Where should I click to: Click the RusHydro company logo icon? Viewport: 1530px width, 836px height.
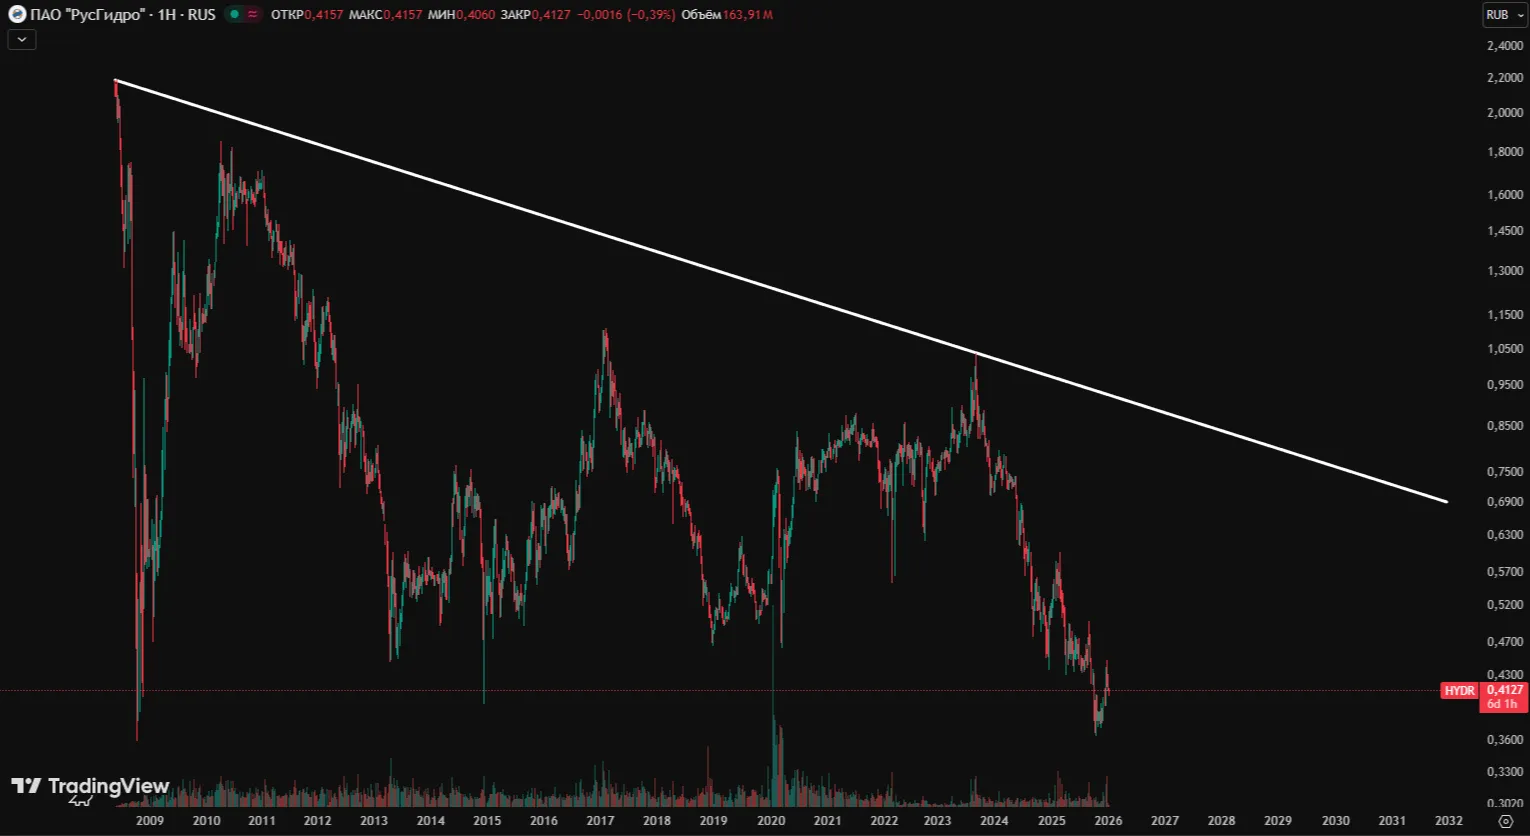17,15
